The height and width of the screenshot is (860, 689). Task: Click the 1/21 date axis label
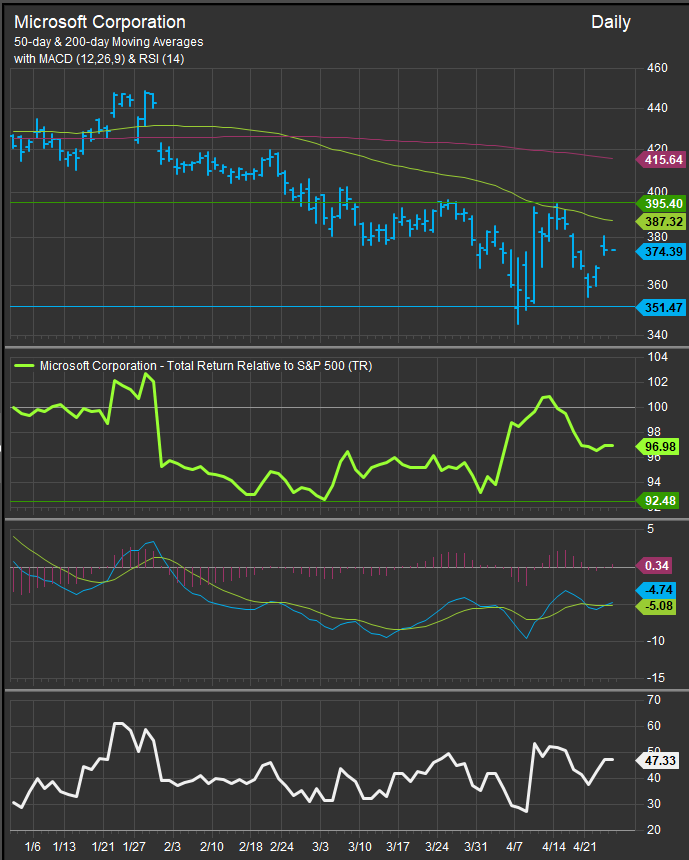tap(103, 846)
